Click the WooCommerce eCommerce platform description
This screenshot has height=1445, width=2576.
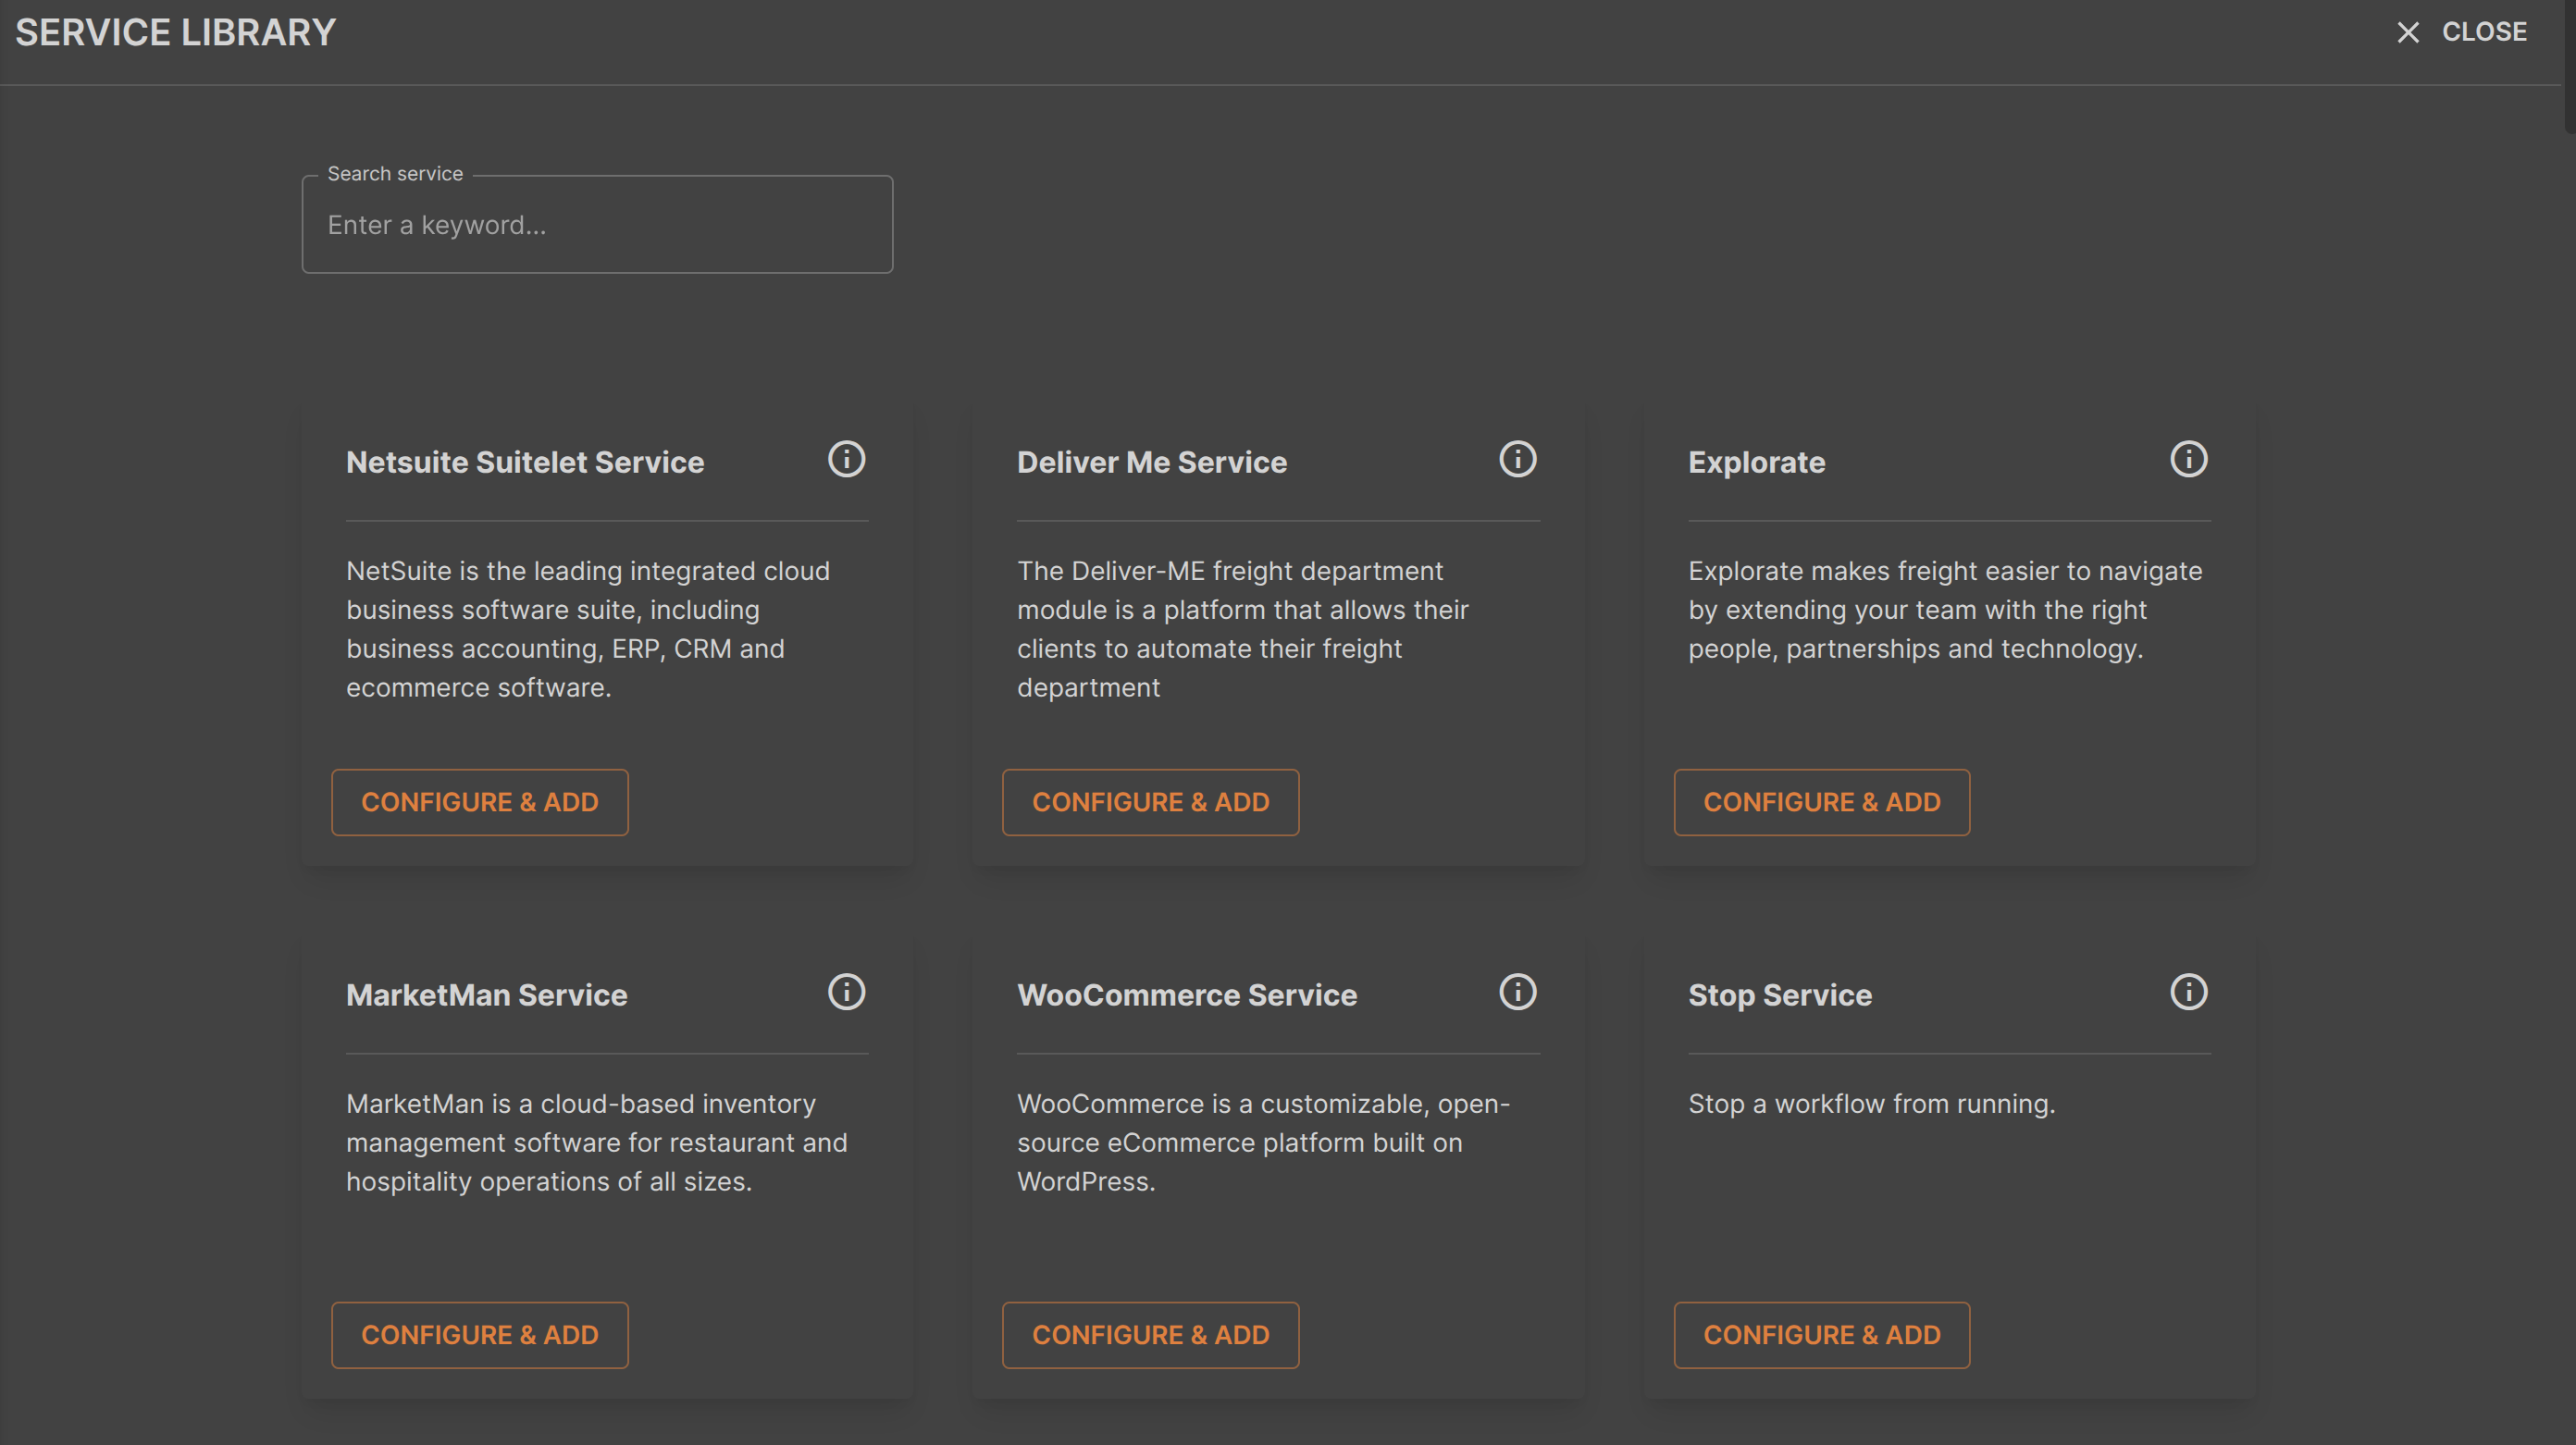pyautogui.click(x=1264, y=1143)
